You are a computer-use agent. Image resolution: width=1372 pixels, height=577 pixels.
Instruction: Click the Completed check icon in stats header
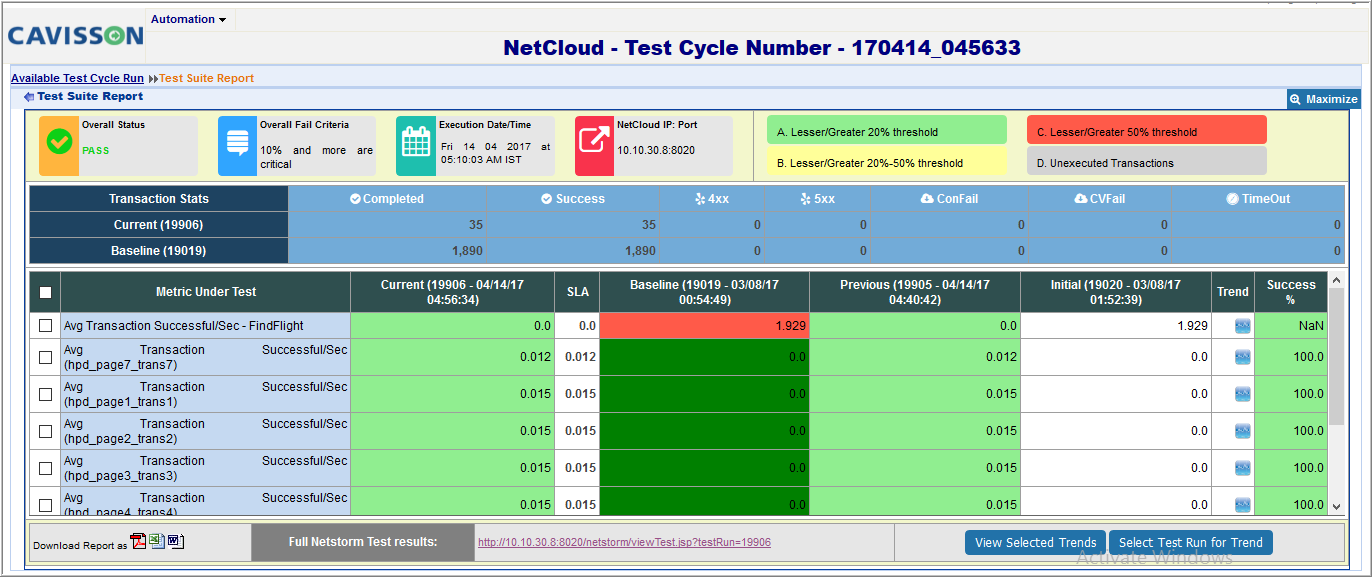point(355,199)
